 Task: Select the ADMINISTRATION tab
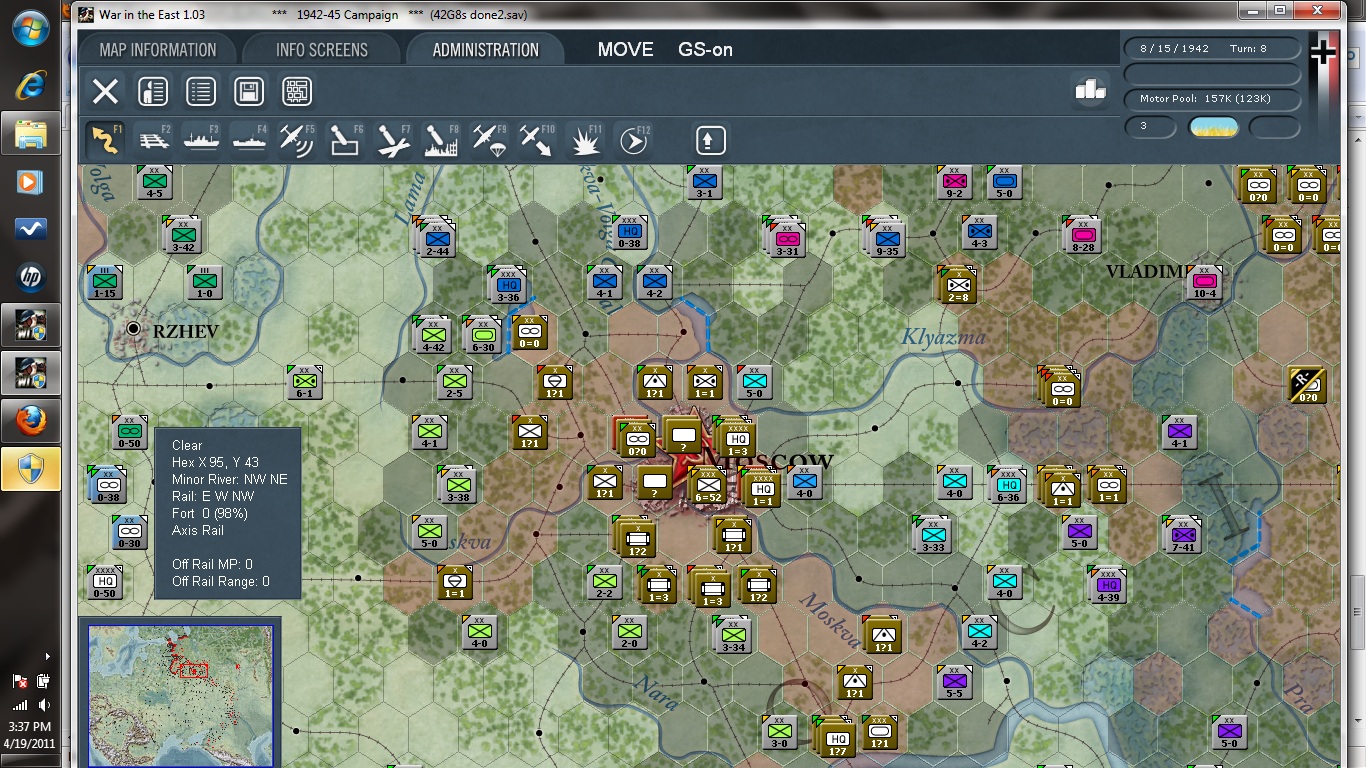coord(486,50)
